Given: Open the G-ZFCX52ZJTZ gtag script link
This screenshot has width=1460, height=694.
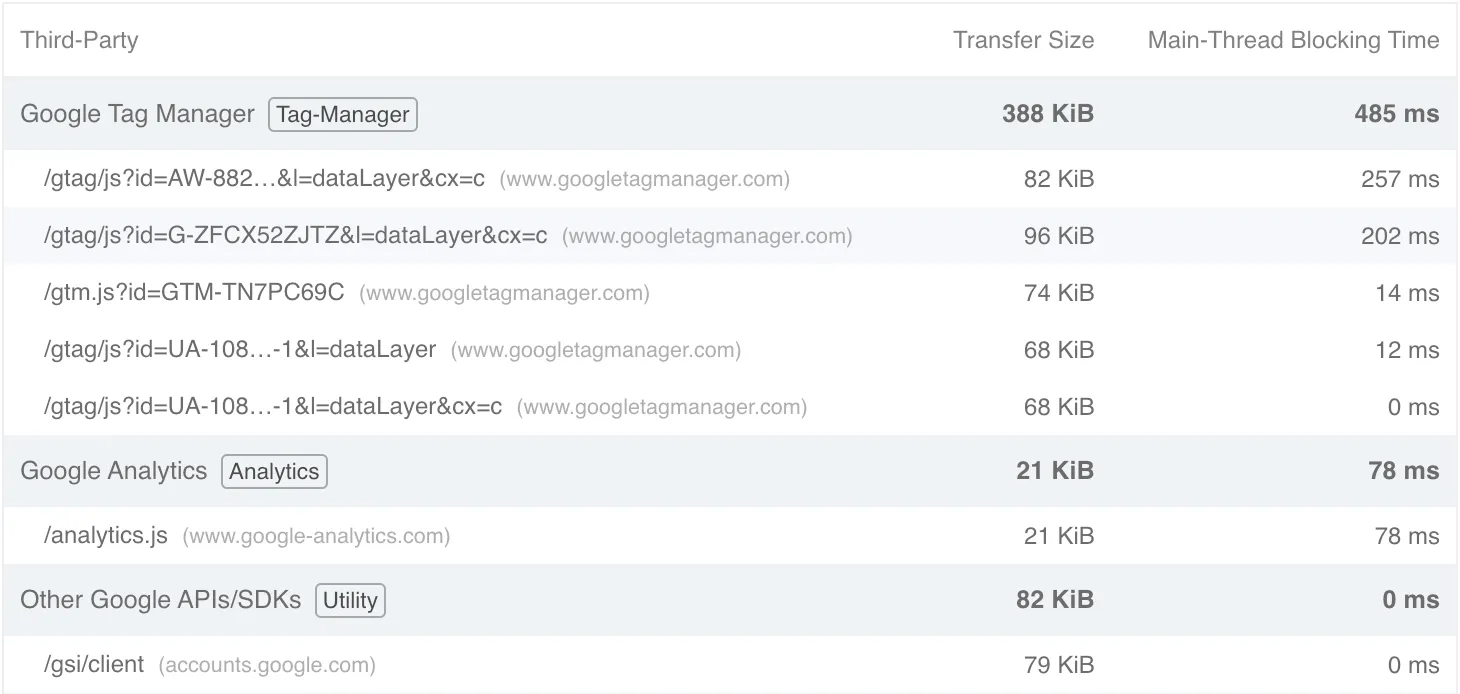Looking at the screenshot, I should point(295,236).
